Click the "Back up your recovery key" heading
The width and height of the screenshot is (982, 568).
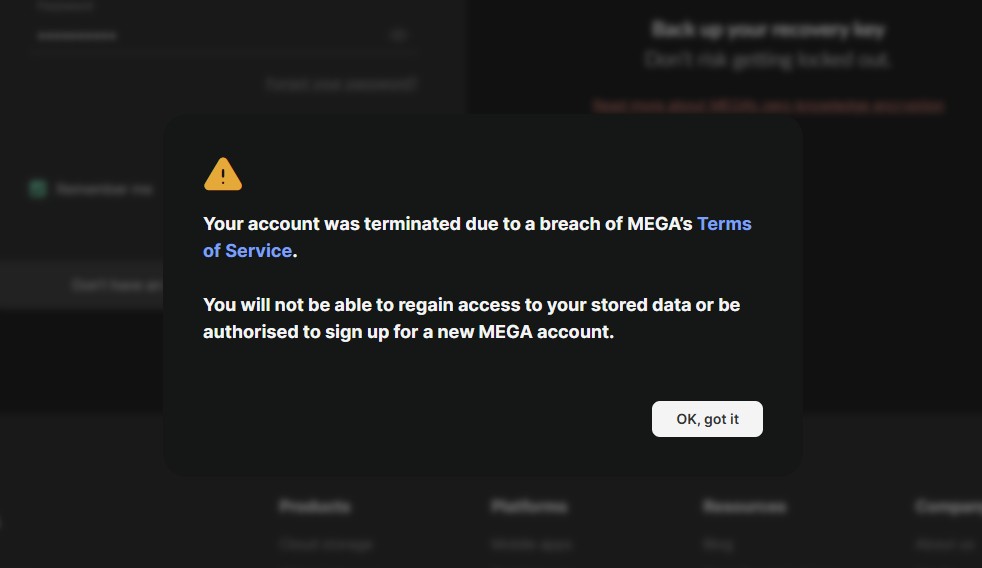pos(768,30)
